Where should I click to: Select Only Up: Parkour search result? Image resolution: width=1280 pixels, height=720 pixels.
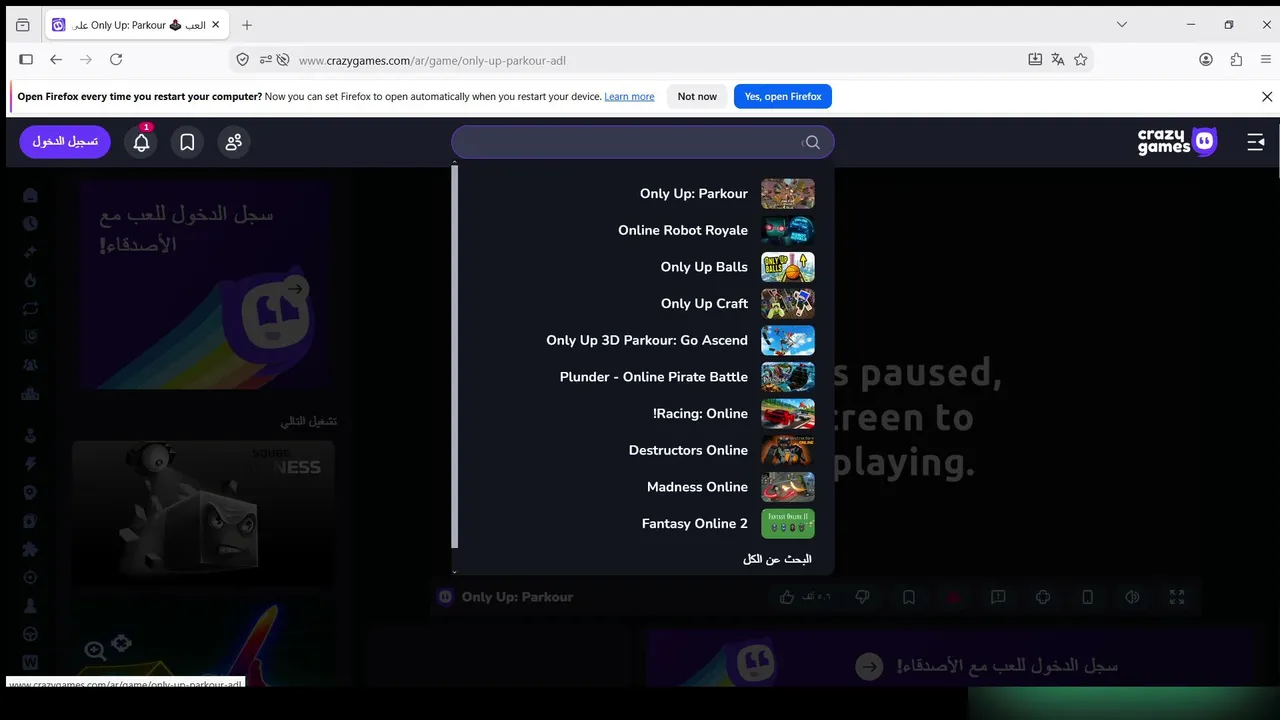pos(642,193)
